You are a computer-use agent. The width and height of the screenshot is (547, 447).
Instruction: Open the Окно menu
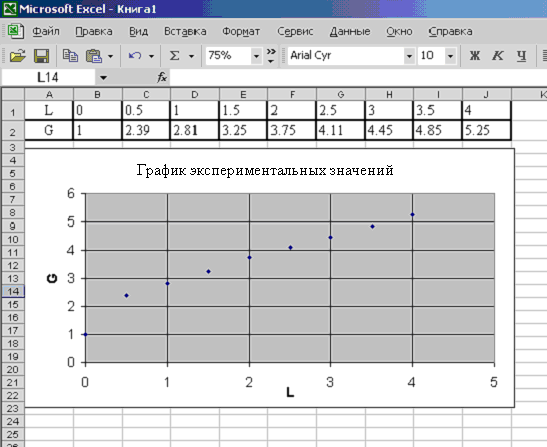399,31
